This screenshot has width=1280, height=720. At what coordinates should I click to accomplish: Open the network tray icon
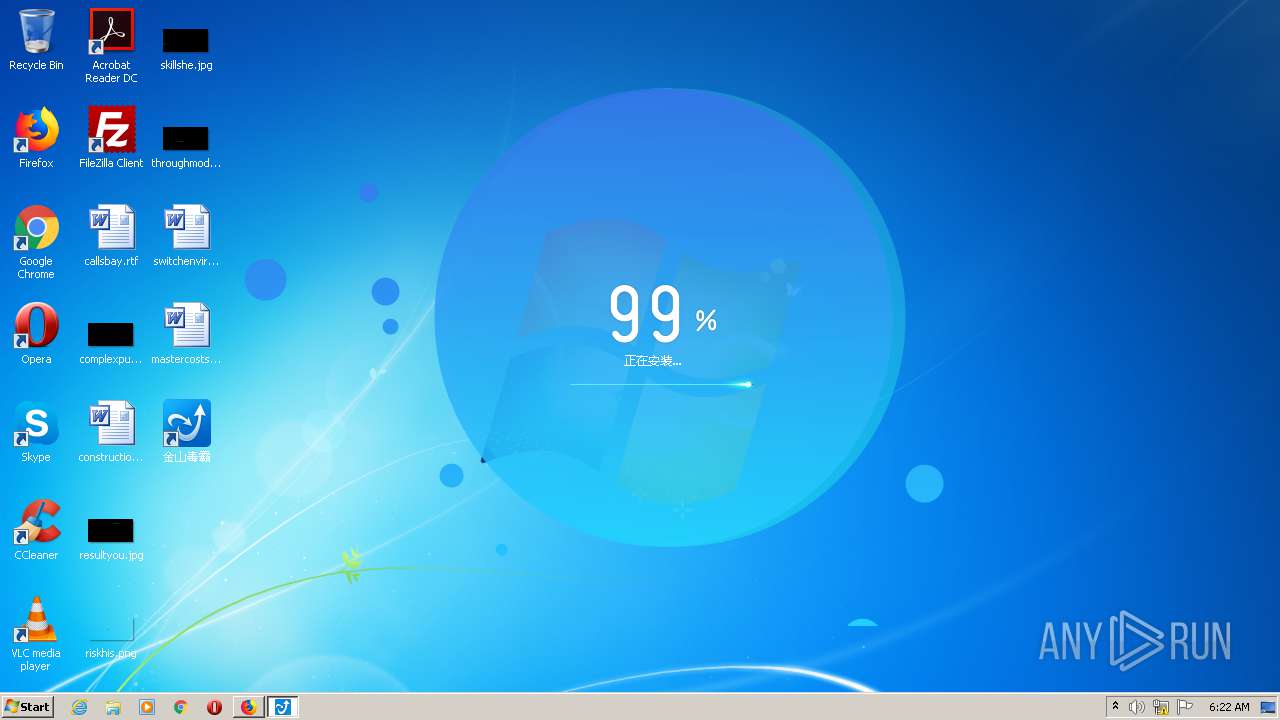[1161, 707]
